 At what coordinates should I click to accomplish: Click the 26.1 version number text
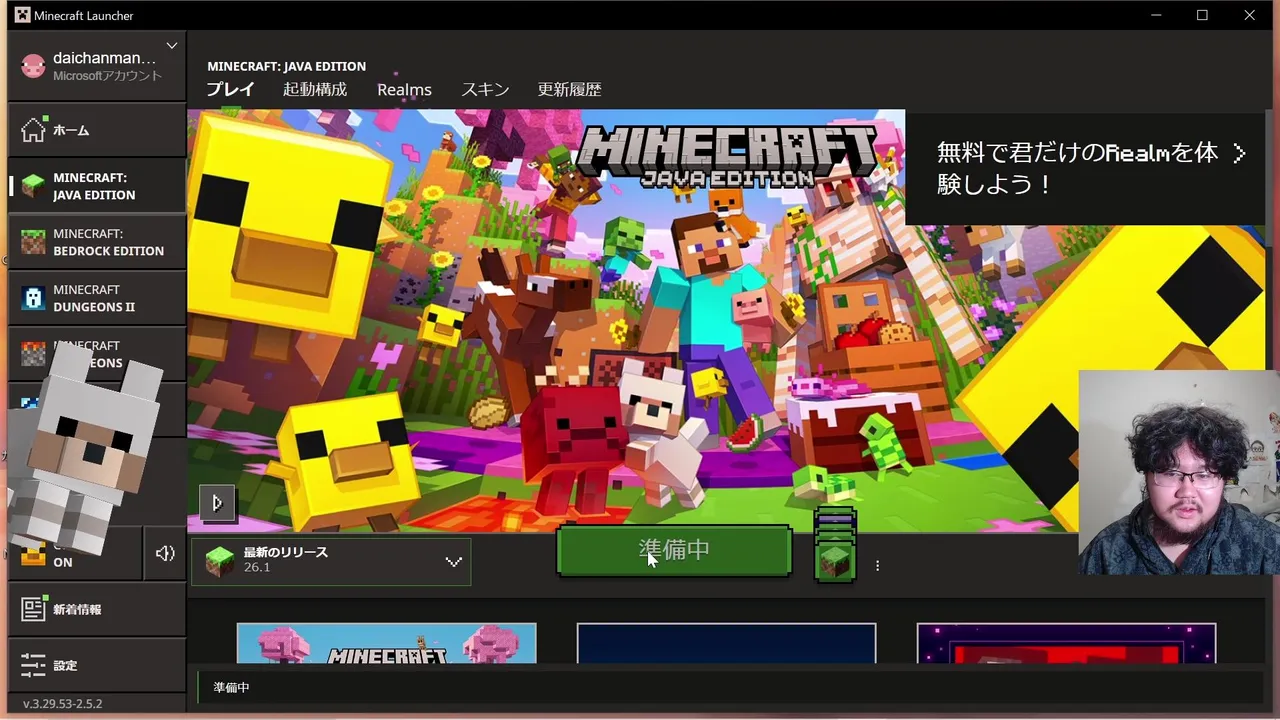coord(257,567)
